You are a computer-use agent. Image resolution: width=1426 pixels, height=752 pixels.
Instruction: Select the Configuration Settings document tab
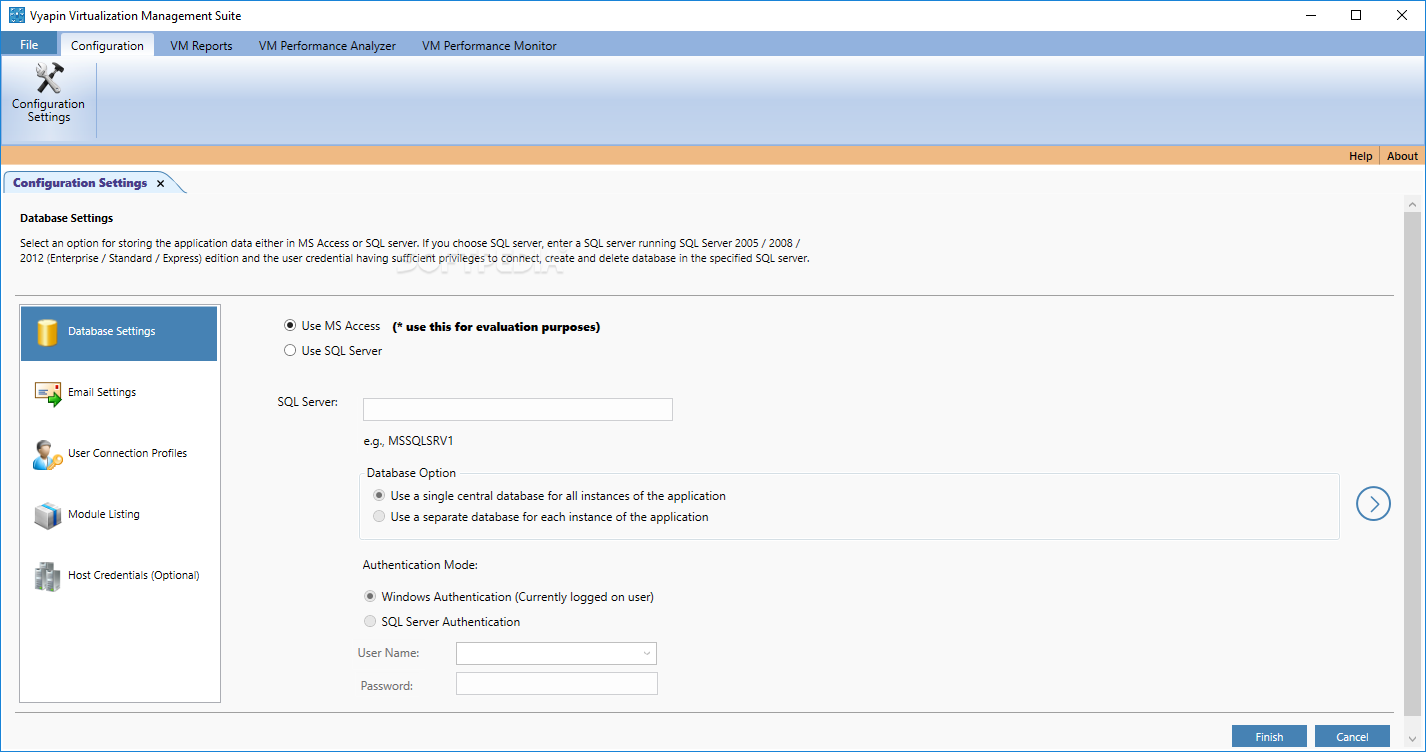[x=80, y=183]
